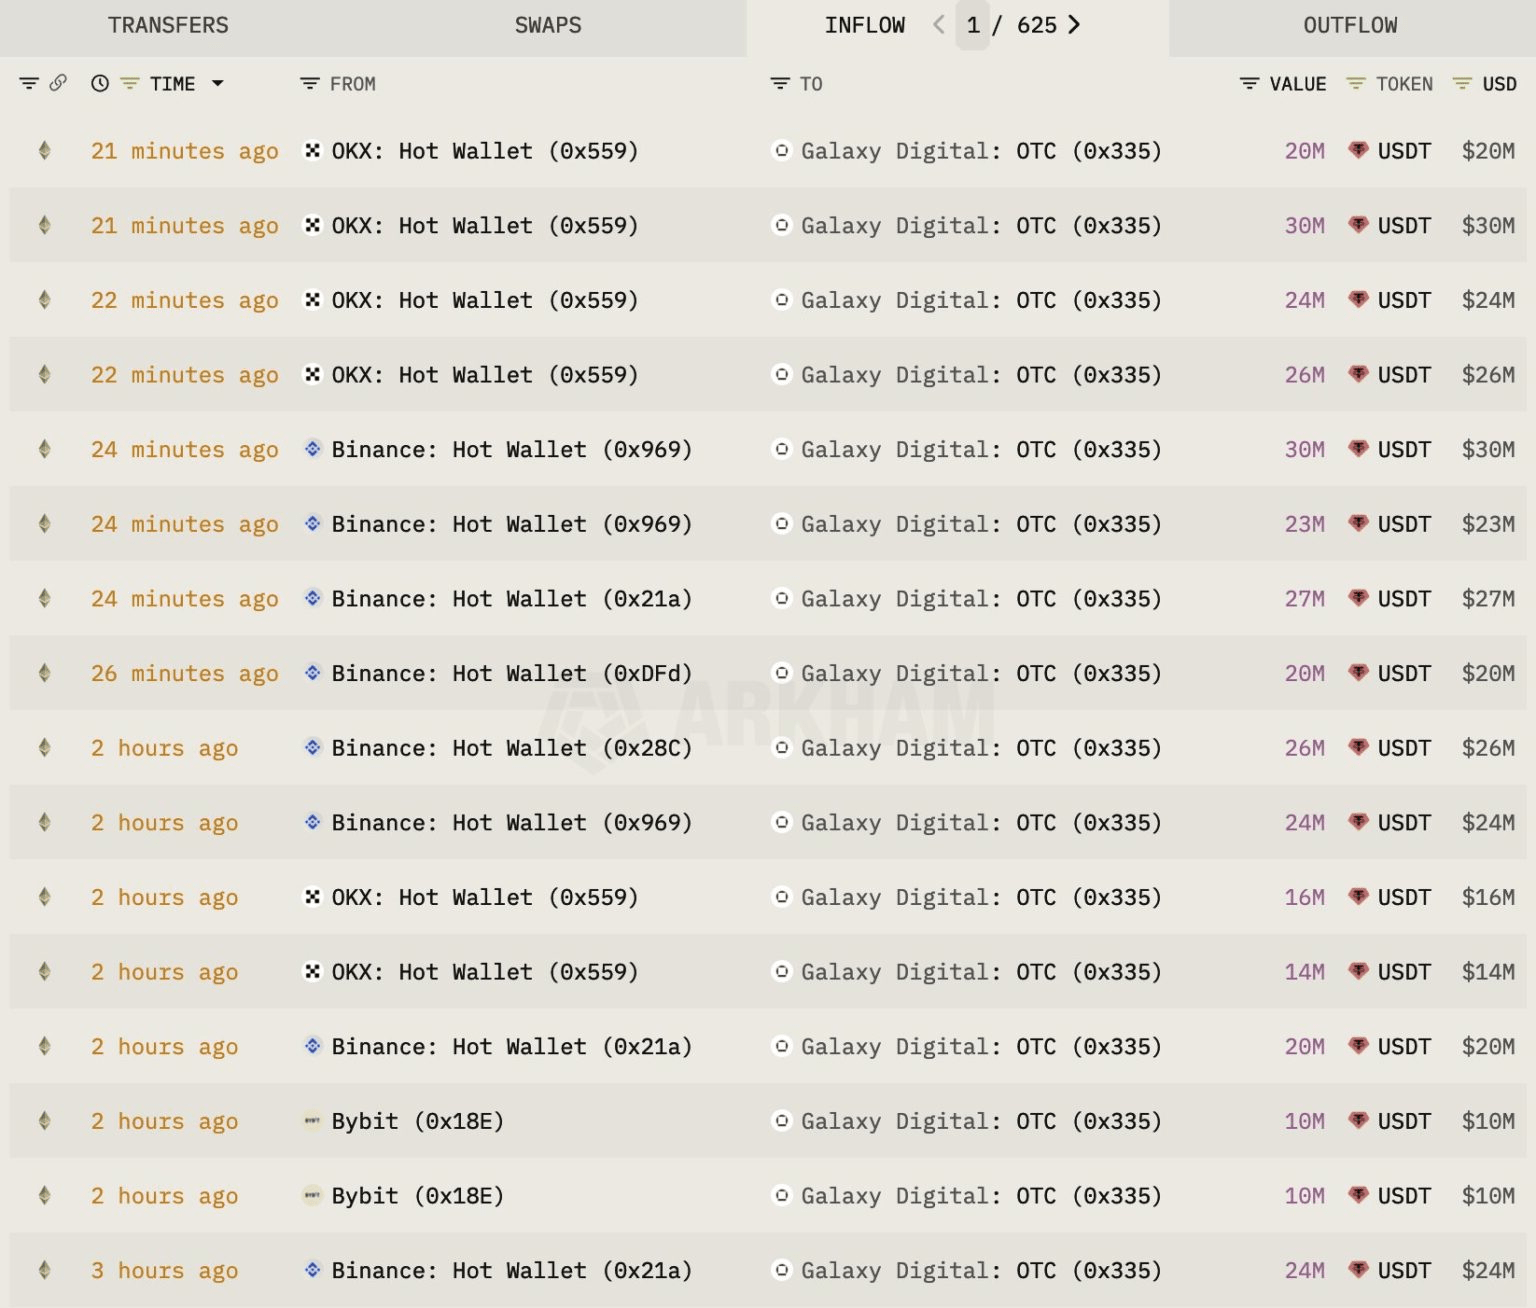
Task: Click the Galaxy Digital logo on the 23M row
Action: (782, 523)
